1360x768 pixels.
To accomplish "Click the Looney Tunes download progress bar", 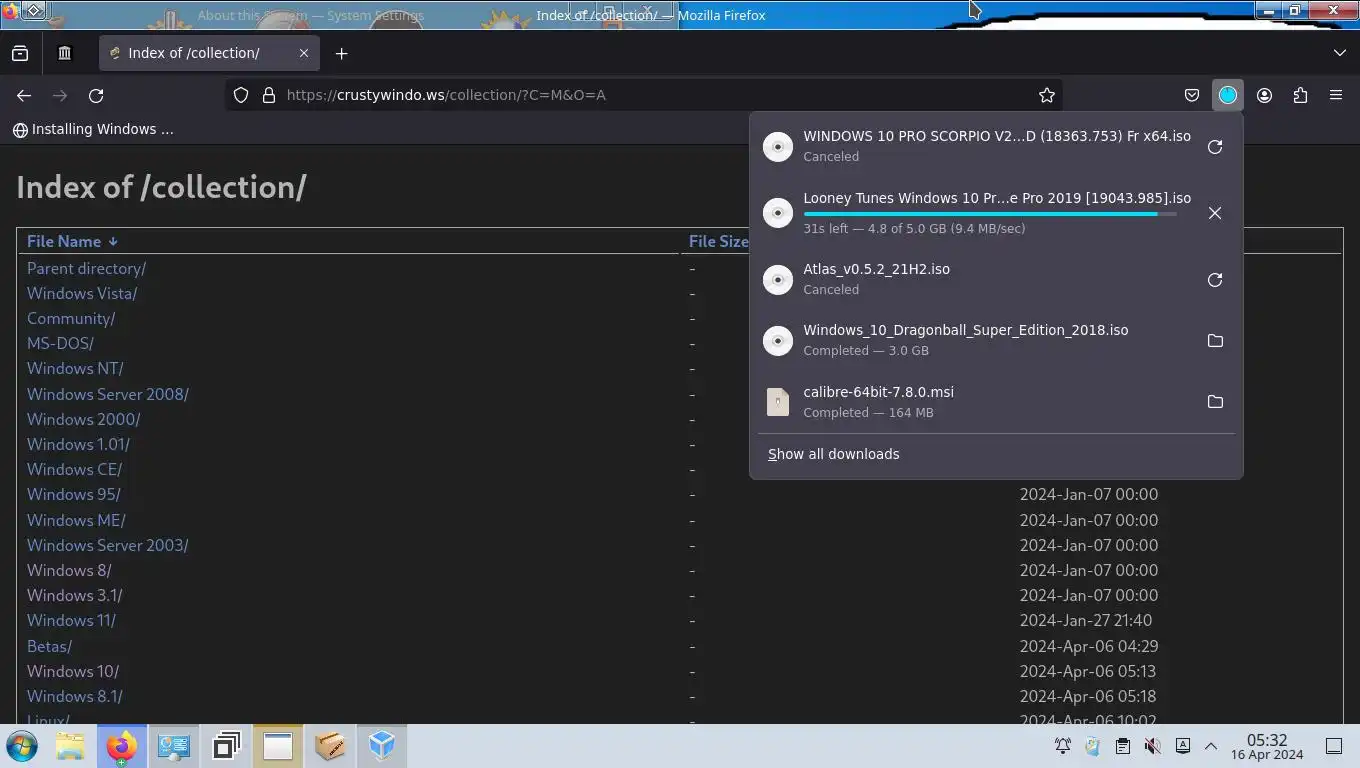I will (990, 214).
